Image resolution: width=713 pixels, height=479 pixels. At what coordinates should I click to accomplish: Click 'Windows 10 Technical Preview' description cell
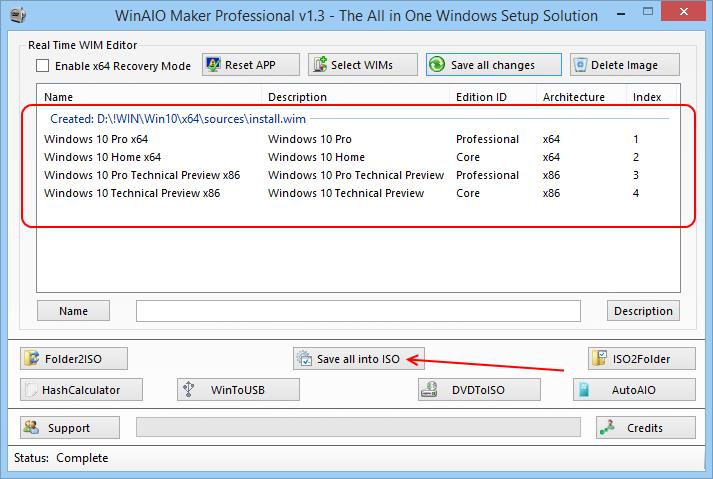pyautogui.click(x=346, y=193)
